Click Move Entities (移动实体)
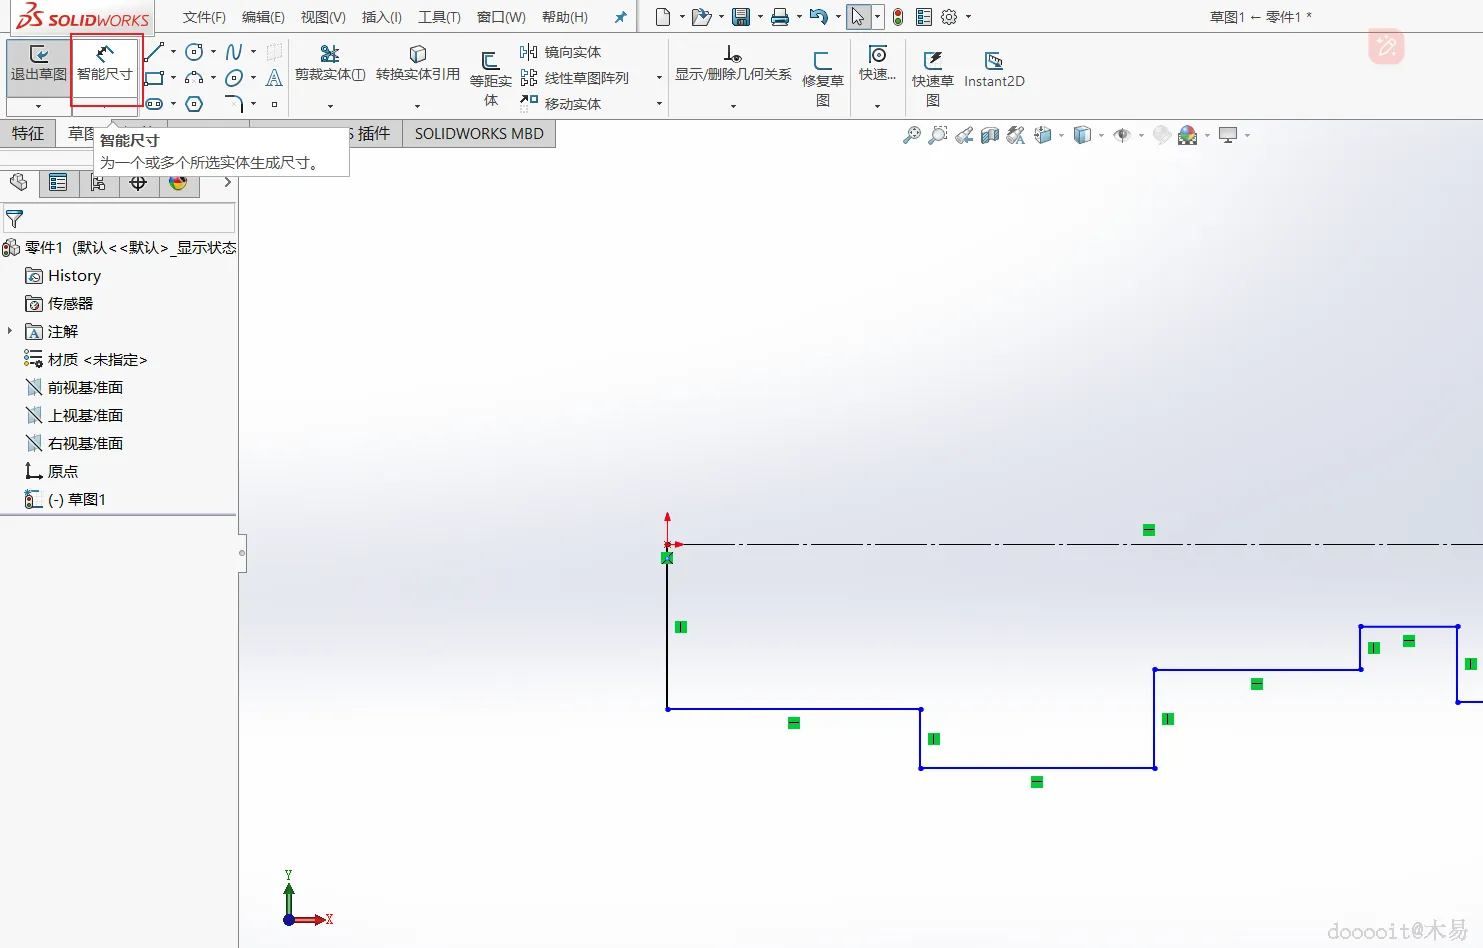This screenshot has width=1483, height=948. click(561, 104)
